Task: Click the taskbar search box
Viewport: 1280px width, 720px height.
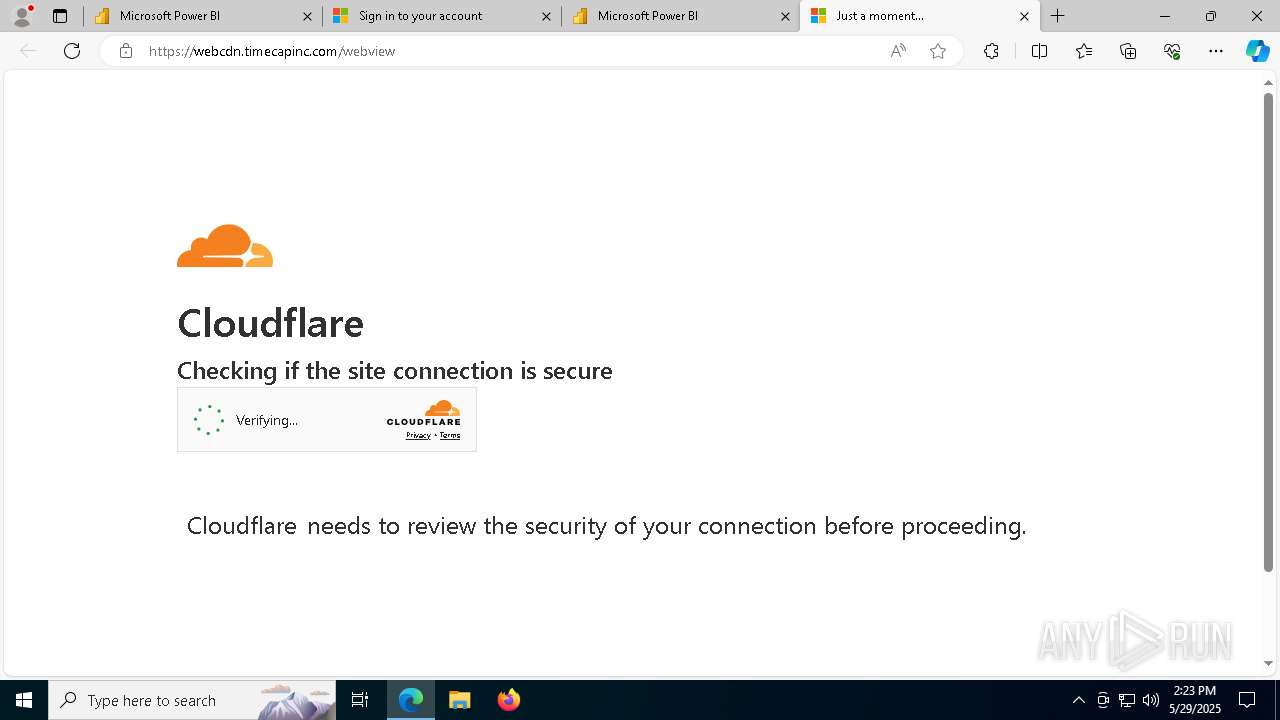Action: 192,700
